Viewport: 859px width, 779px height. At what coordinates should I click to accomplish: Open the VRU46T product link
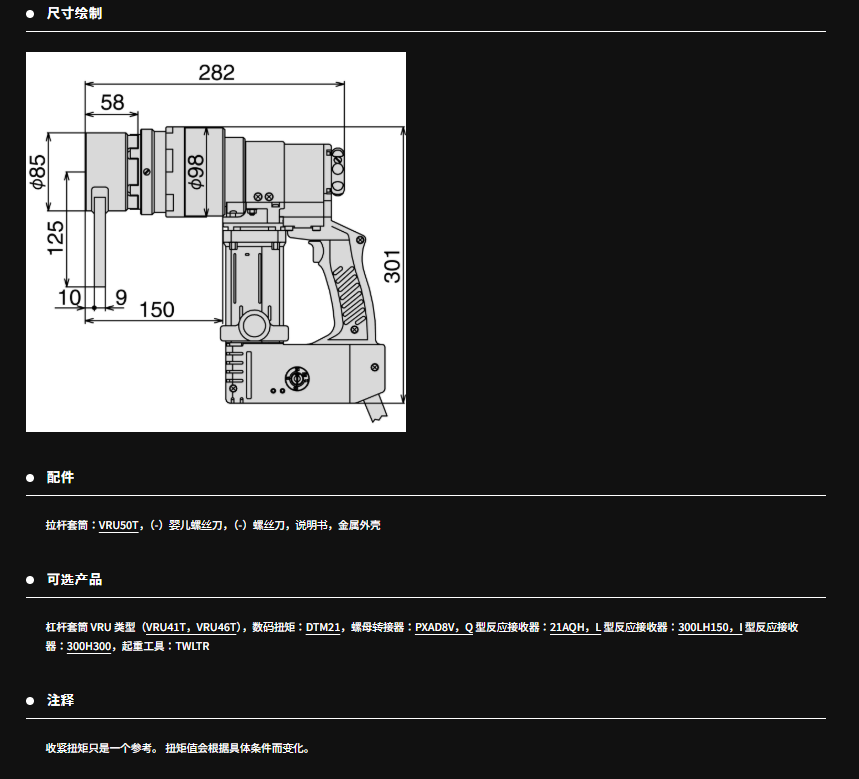pos(216,627)
